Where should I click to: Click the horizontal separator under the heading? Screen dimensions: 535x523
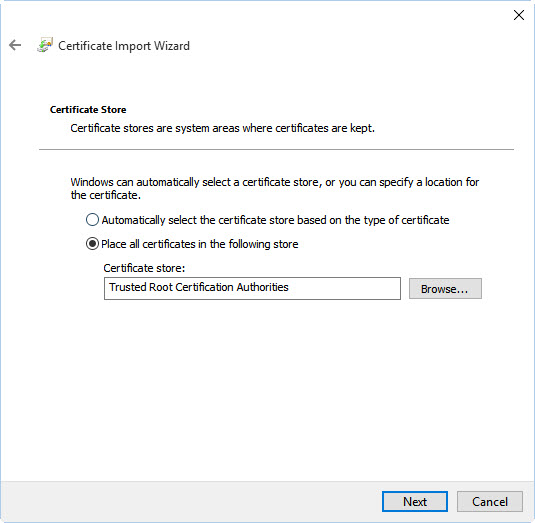[x=276, y=149]
